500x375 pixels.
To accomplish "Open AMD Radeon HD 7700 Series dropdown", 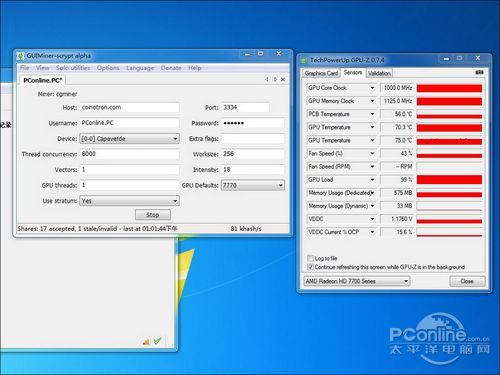I will coord(356,281).
